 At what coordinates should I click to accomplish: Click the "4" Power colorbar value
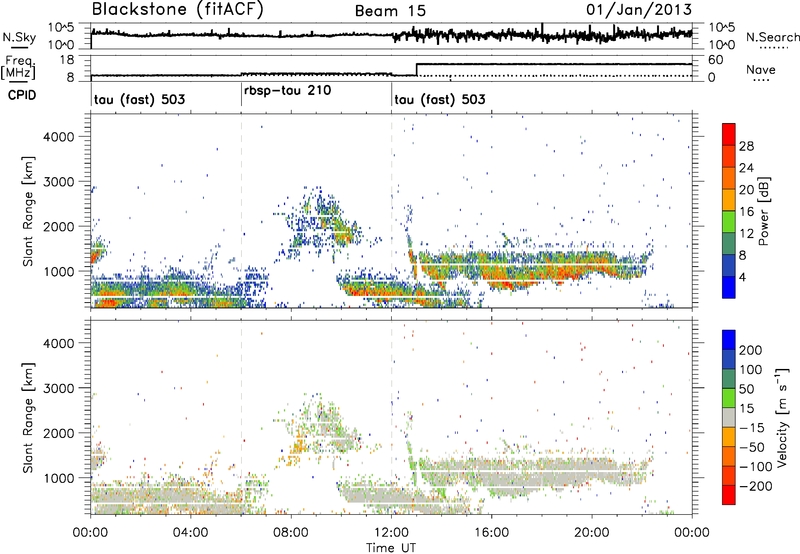(x=742, y=278)
